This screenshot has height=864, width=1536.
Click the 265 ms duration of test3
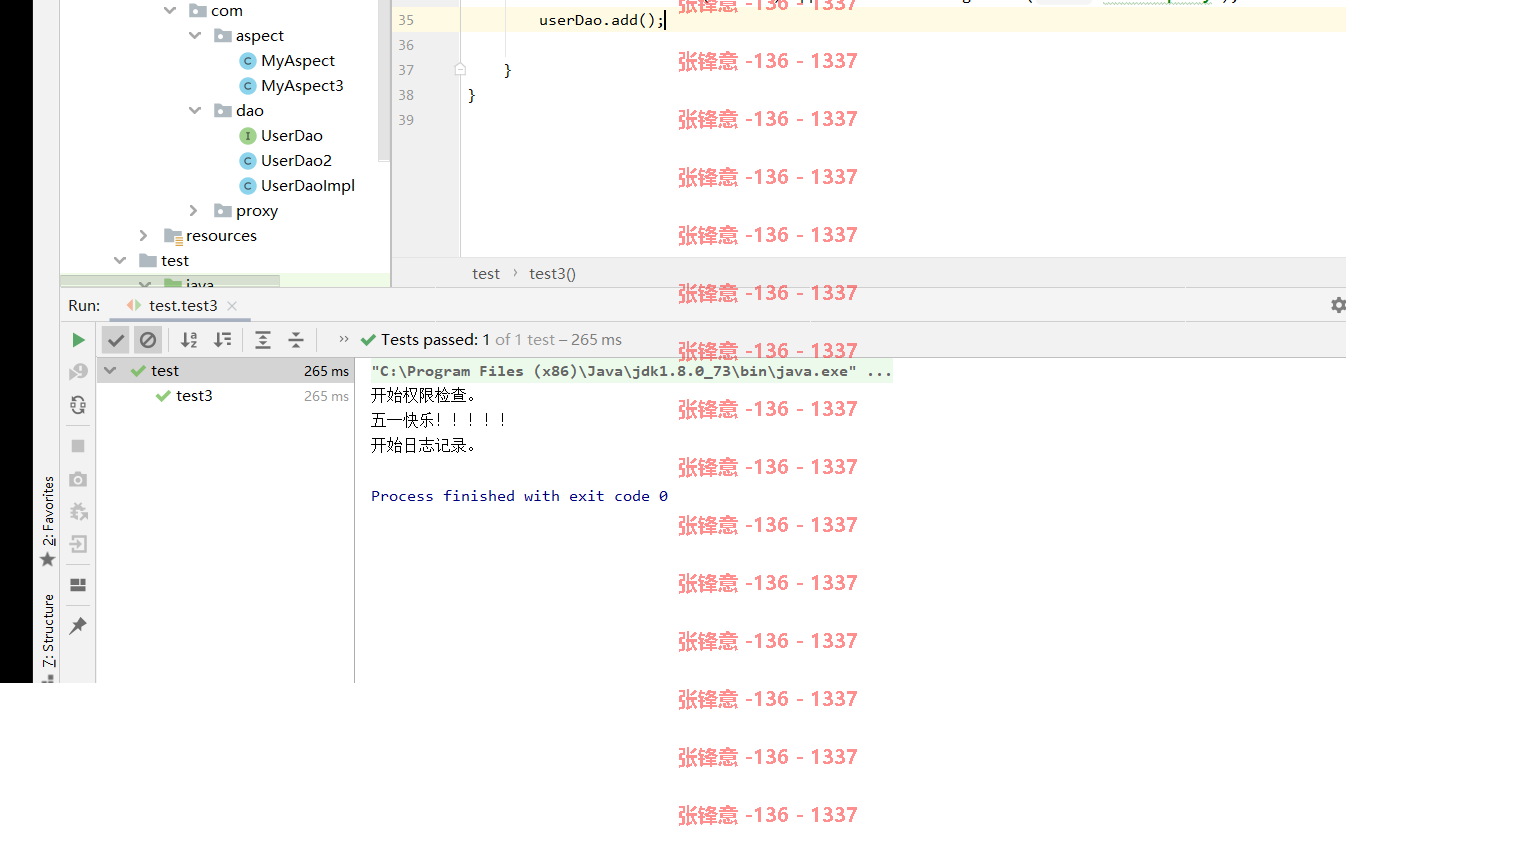tap(326, 396)
